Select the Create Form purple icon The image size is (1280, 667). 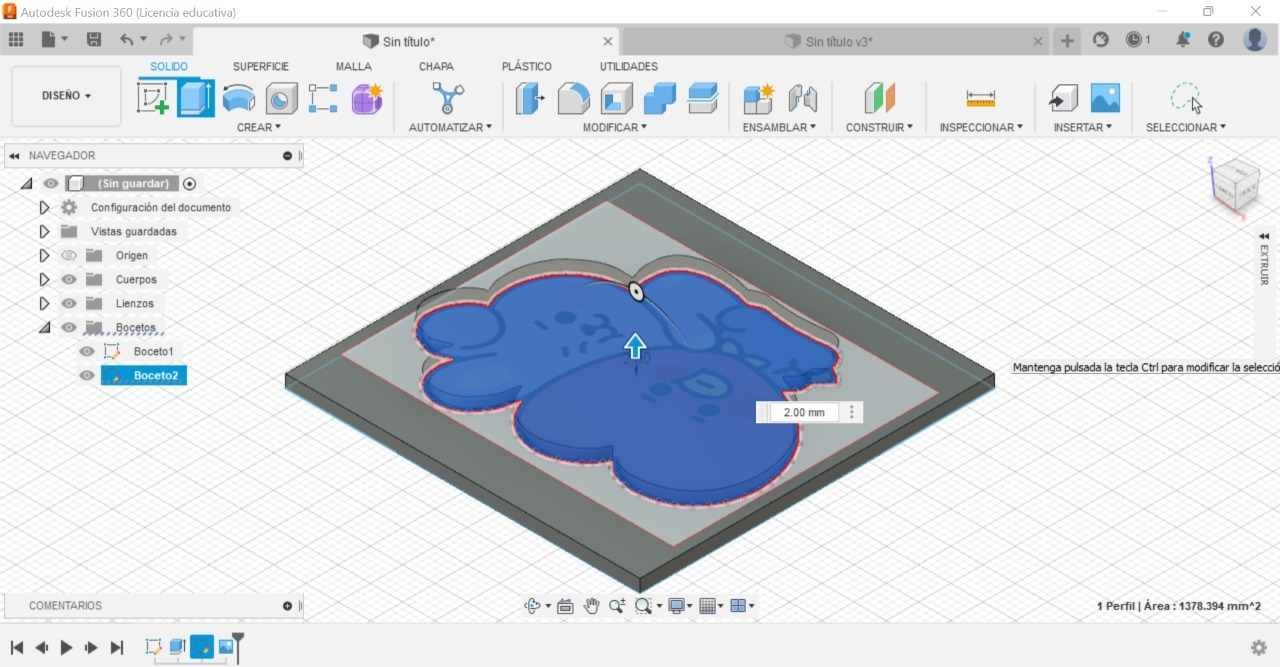(367, 98)
